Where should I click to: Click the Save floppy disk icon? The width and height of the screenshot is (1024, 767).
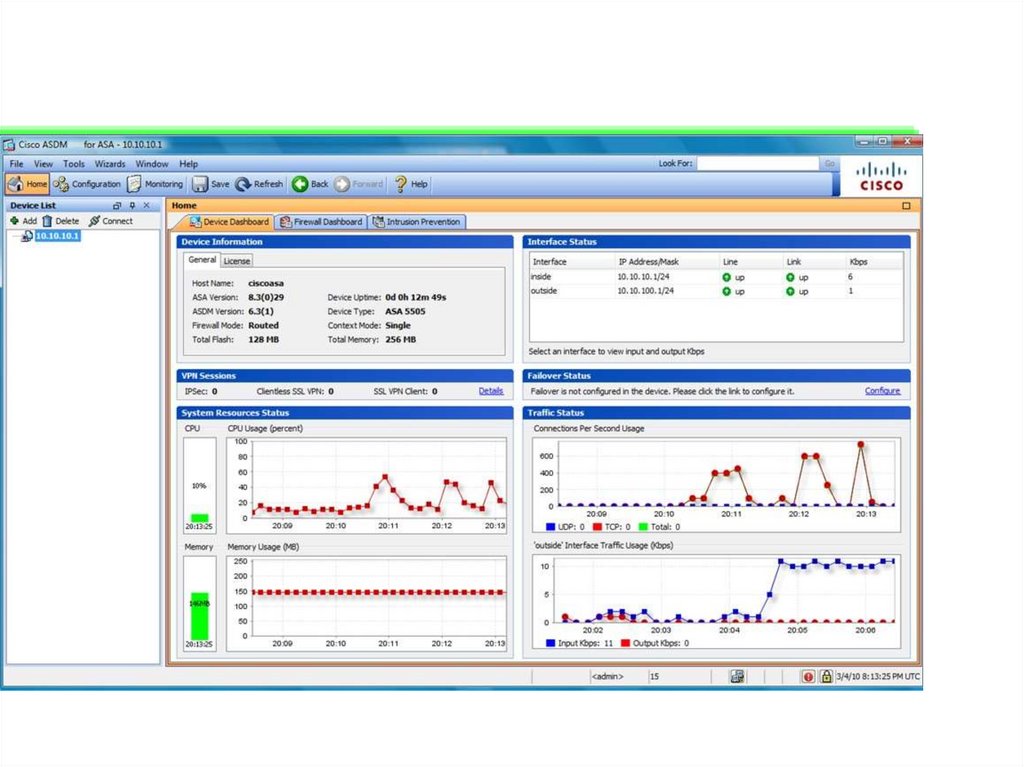click(199, 184)
